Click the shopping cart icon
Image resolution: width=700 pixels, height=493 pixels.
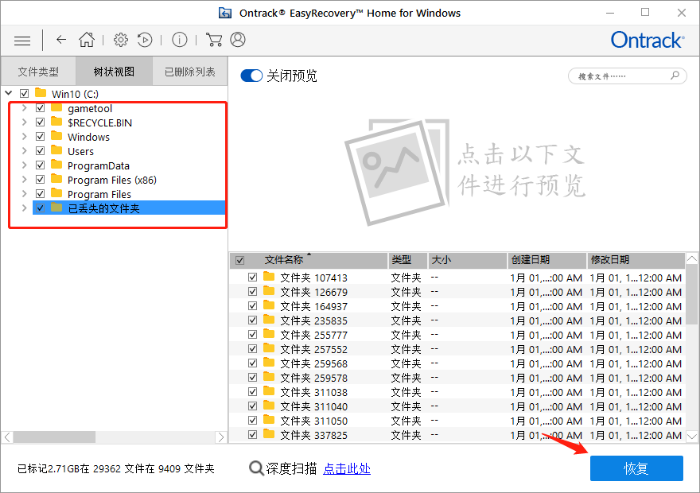(214, 40)
